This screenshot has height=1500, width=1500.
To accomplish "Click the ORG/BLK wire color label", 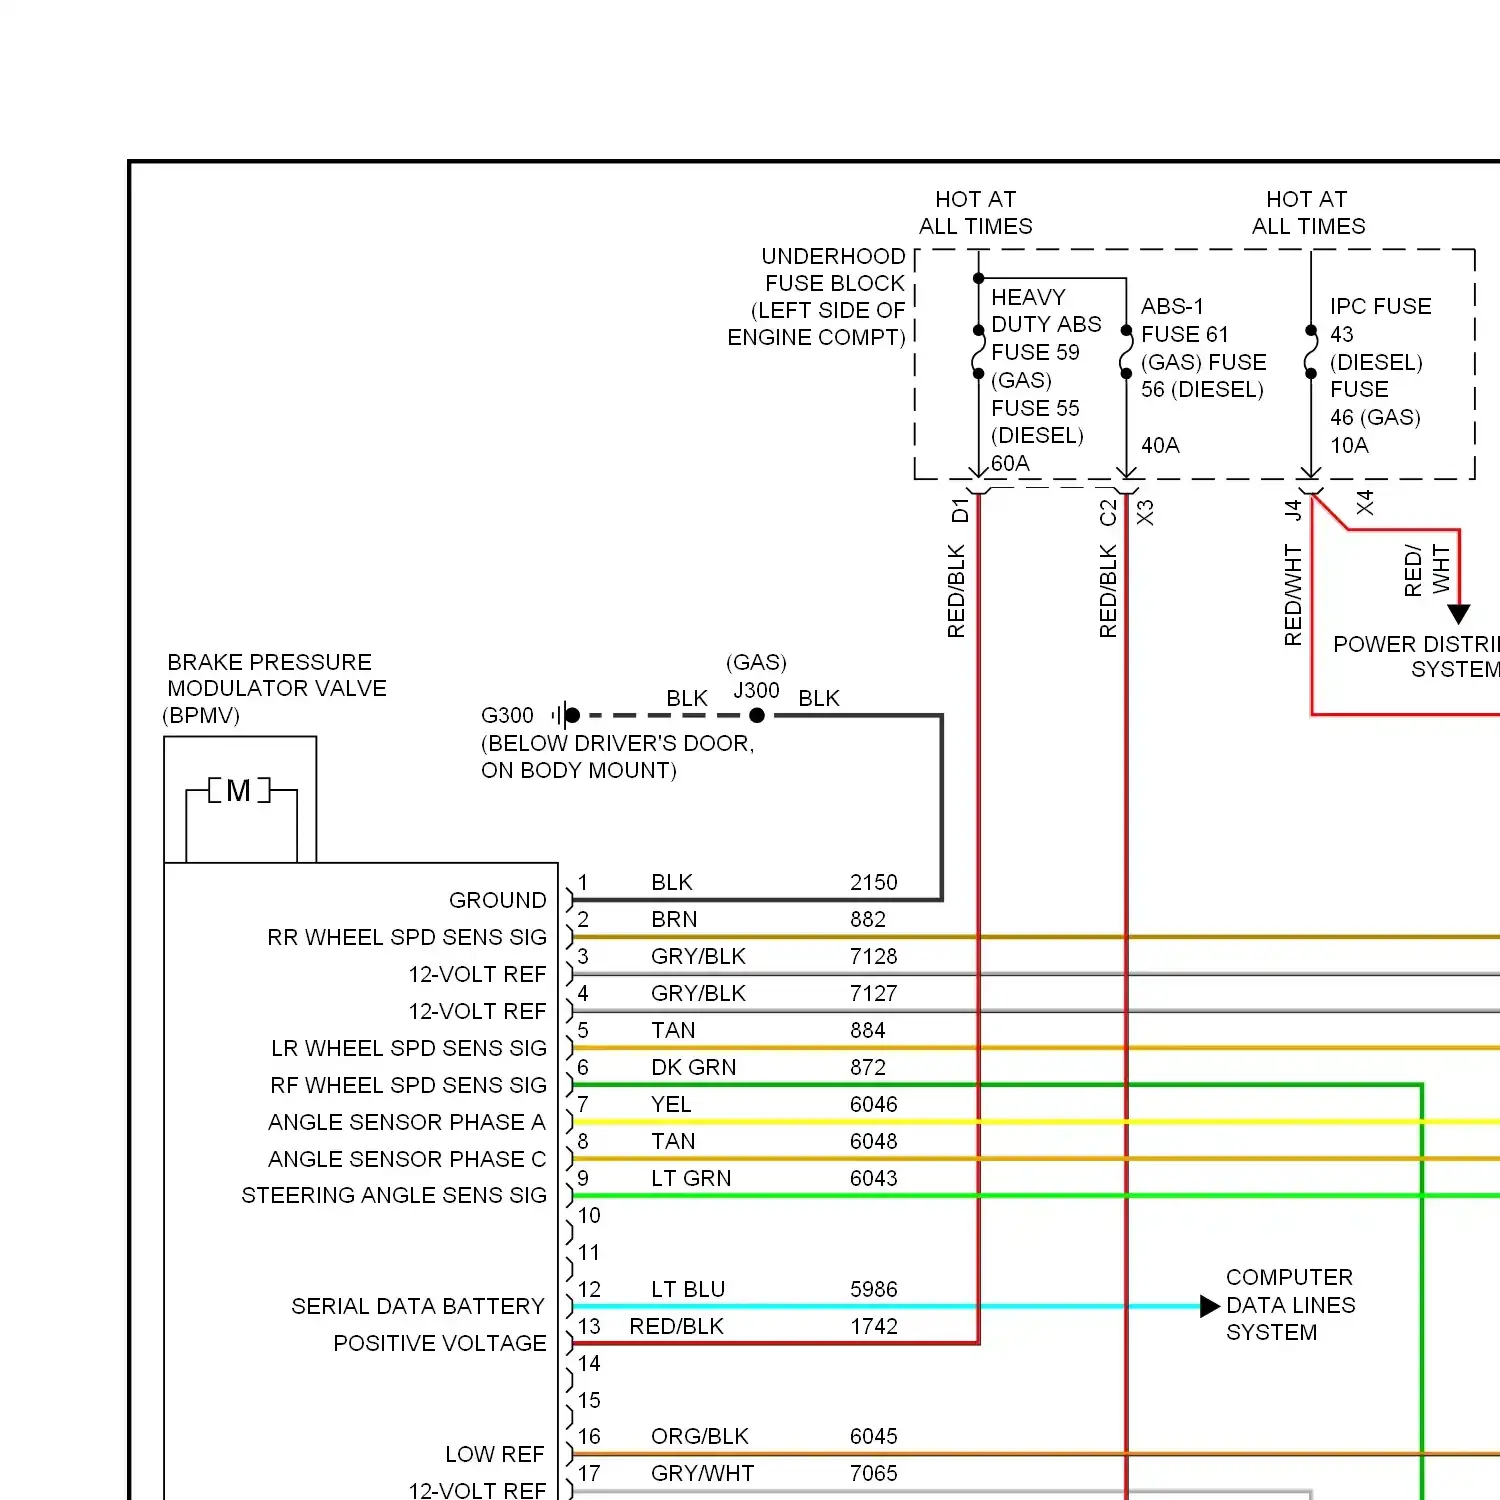I will [700, 1436].
